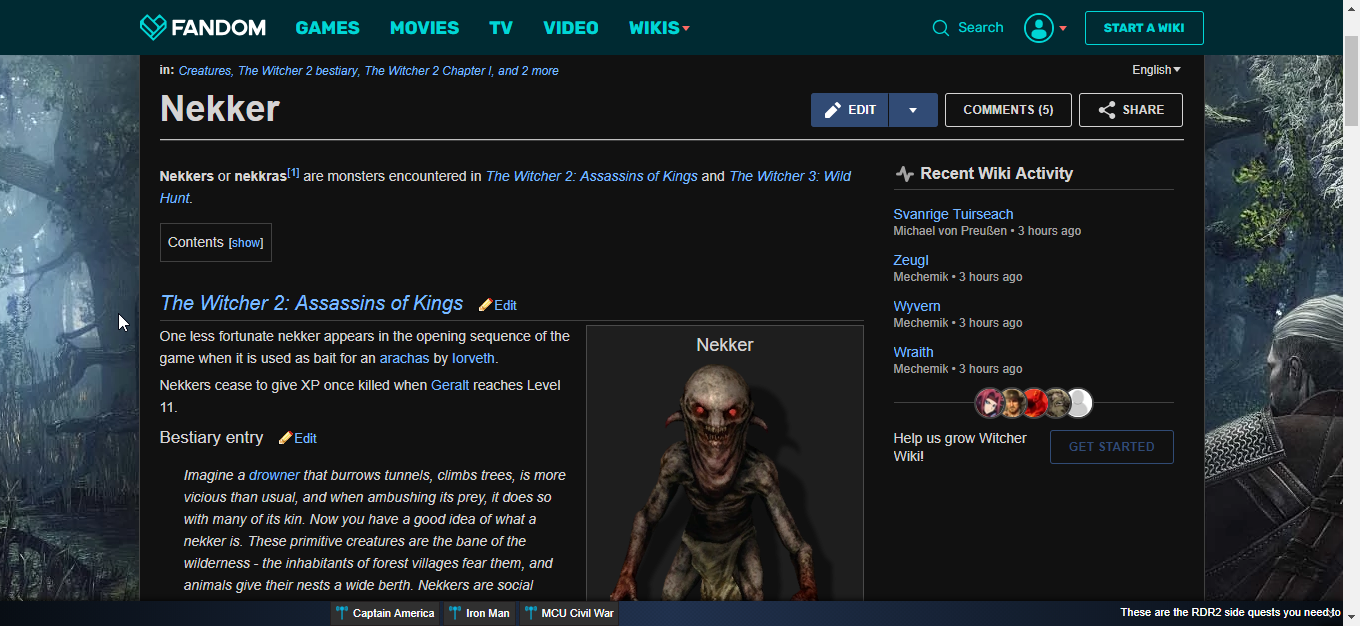Open the English language dropdown
Image resolution: width=1360 pixels, height=626 pixels.
click(x=1155, y=70)
